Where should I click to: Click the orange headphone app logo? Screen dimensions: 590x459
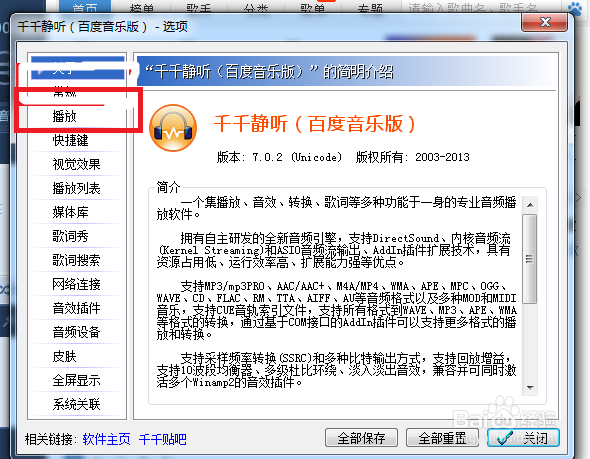(x=173, y=128)
